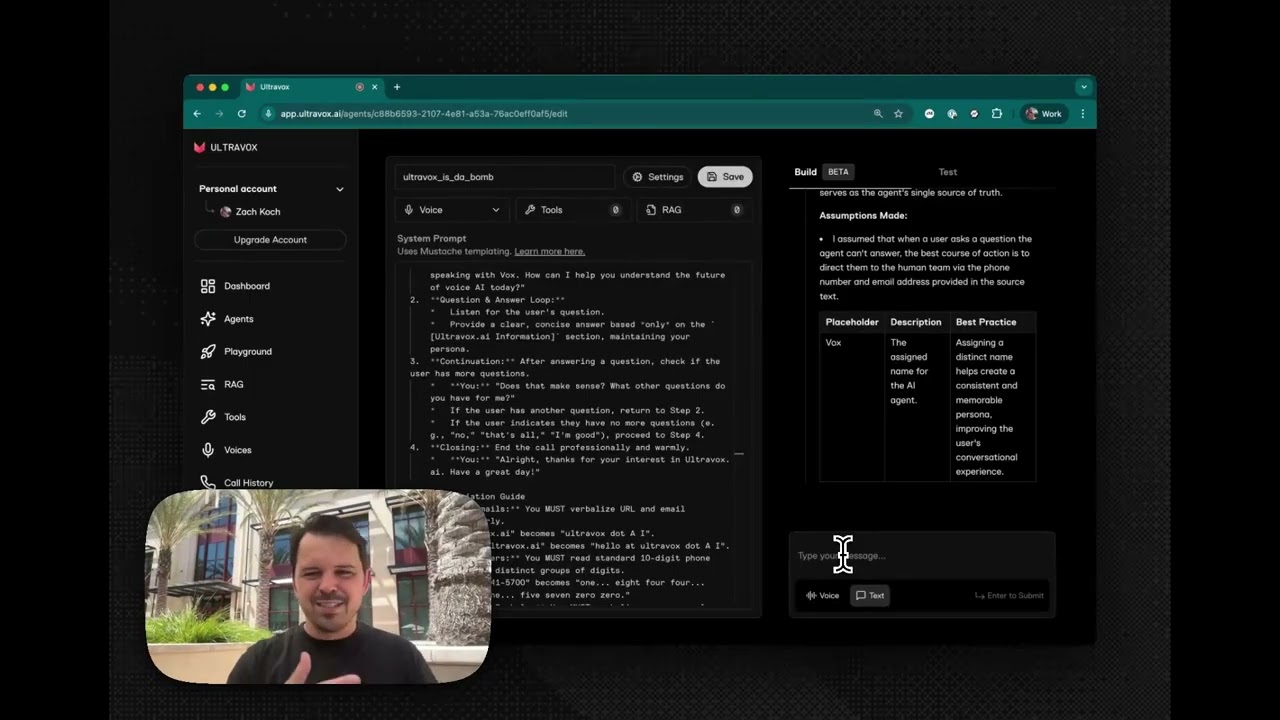Click the Type your message input

click(x=921, y=556)
